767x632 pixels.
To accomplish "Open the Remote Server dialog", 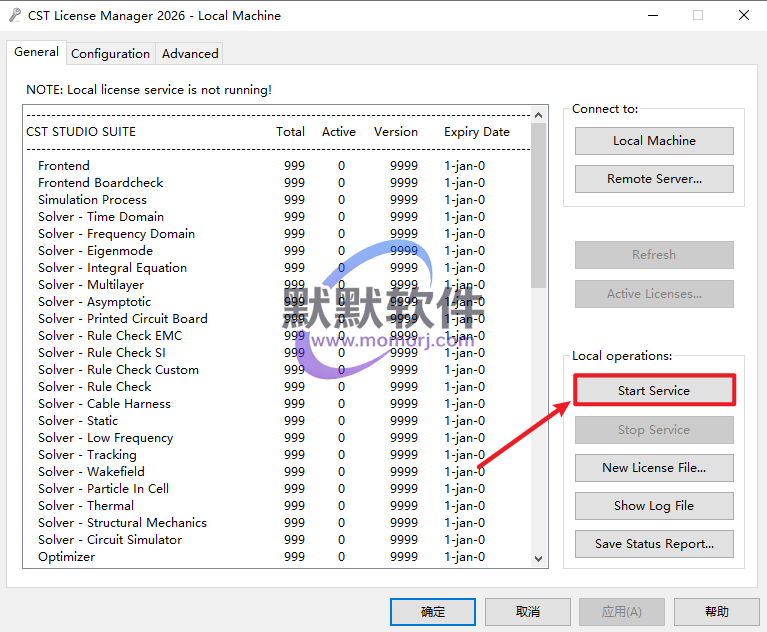I will 654,179.
